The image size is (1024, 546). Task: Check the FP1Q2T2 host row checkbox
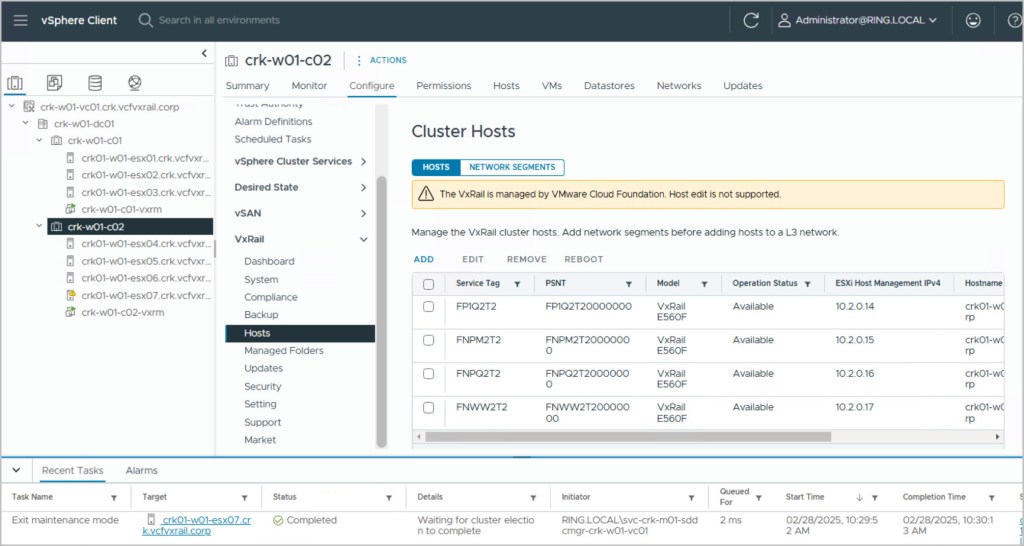coord(429,307)
